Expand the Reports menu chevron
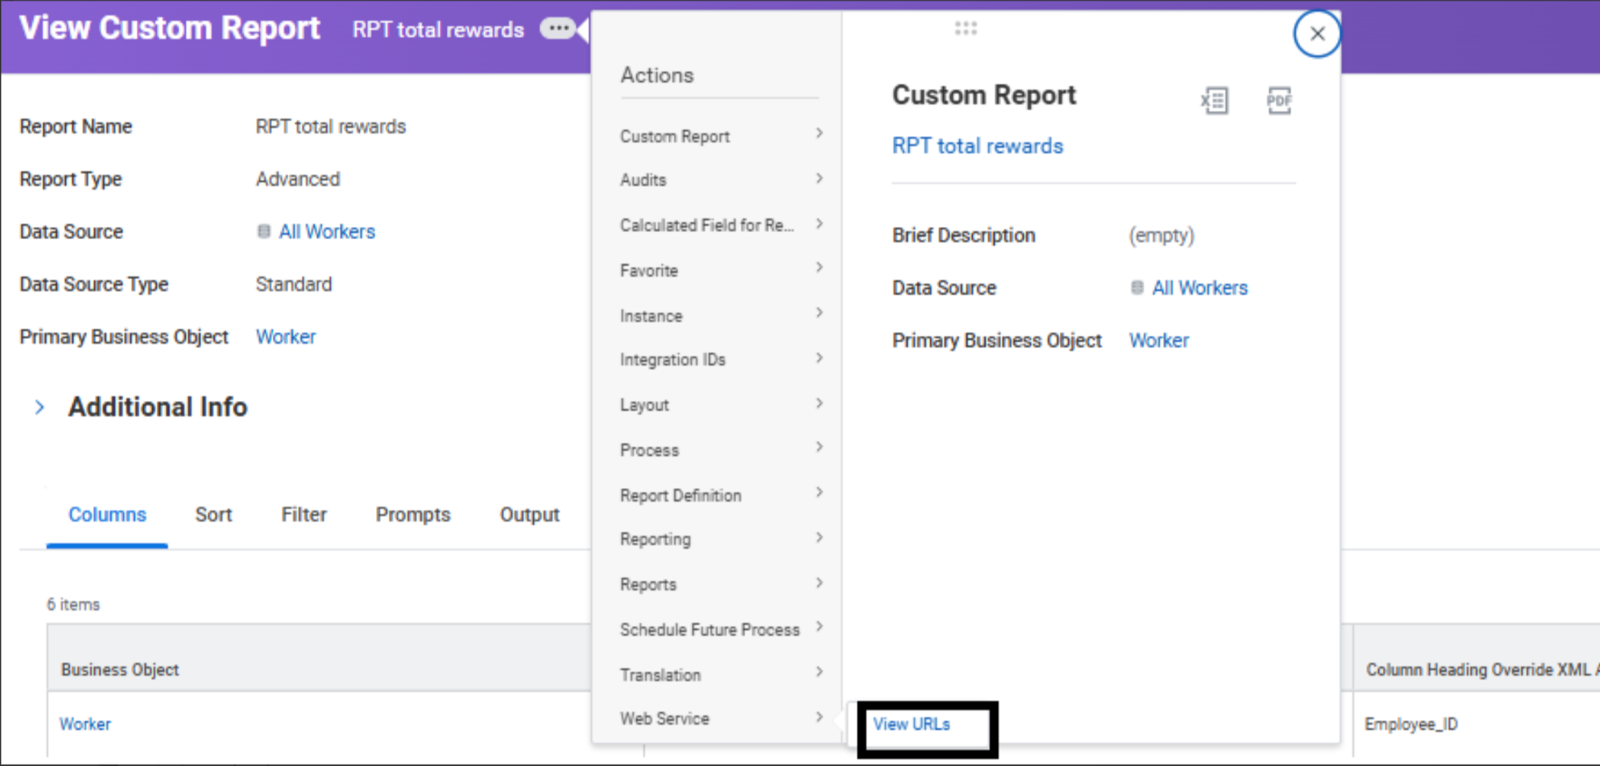This screenshot has width=1600, height=766. 819,582
